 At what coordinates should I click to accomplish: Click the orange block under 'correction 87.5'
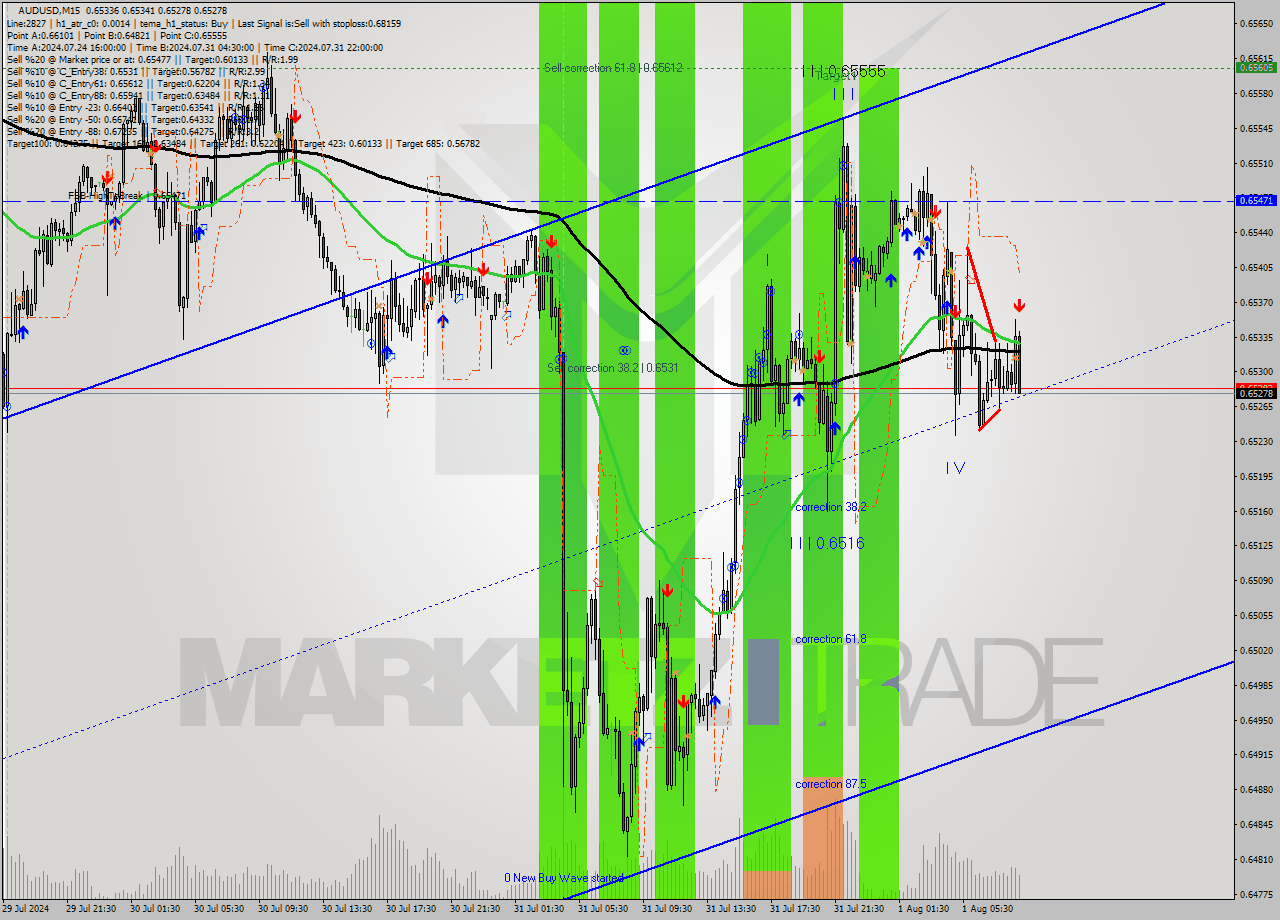tap(822, 838)
